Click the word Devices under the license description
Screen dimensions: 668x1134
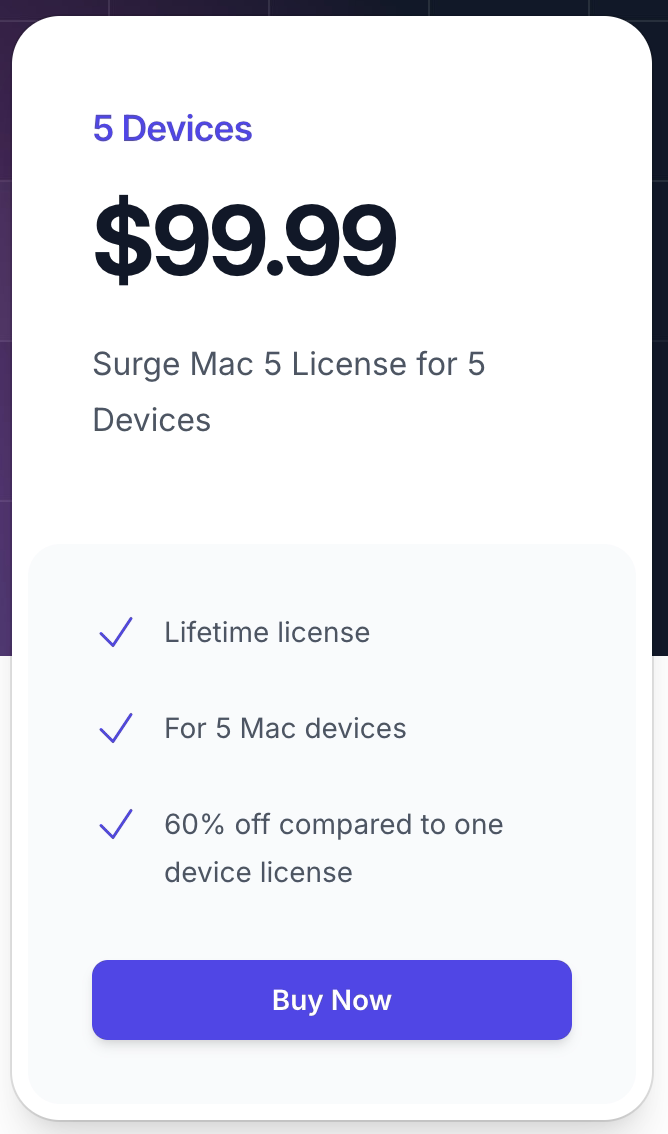[x=152, y=420]
